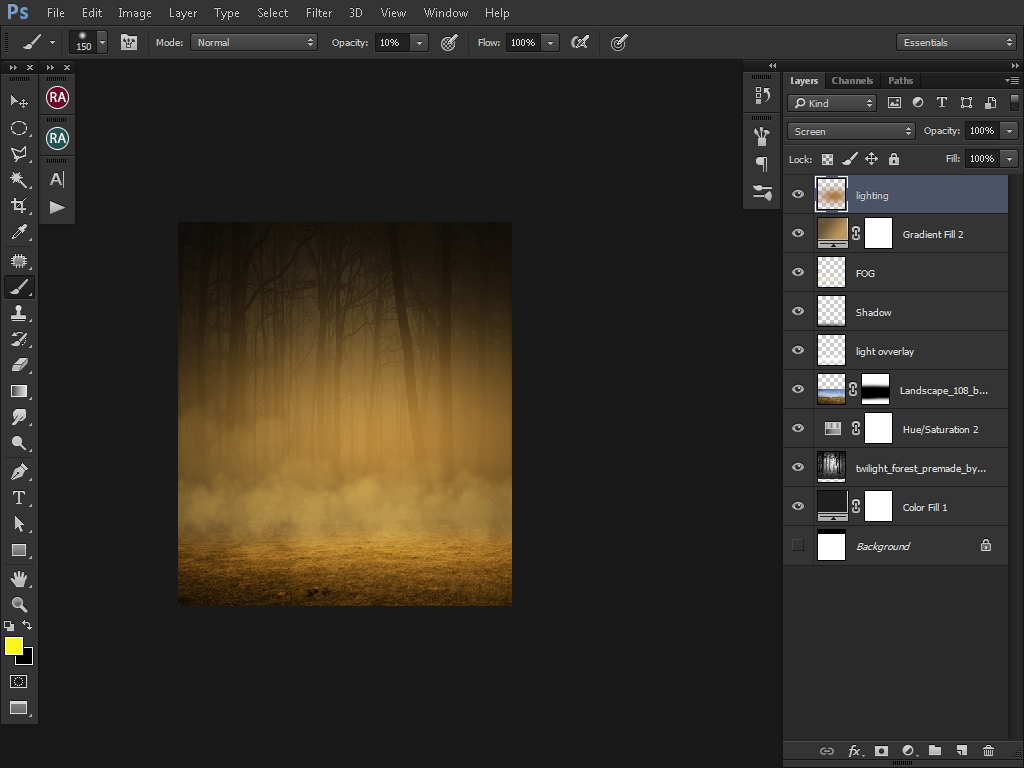The width and height of the screenshot is (1024, 768).
Task: Select the Crop tool
Action: click(18, 206)
